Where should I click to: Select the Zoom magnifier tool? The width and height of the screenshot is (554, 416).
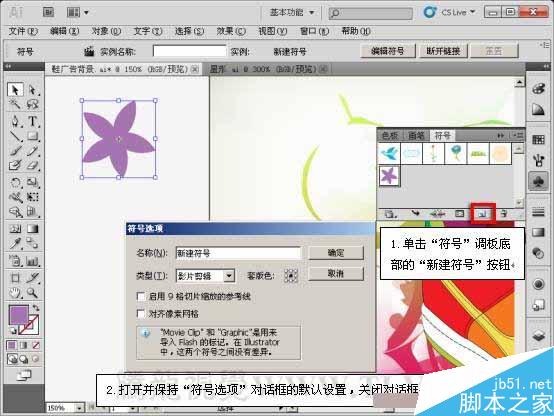[x=33, y=293]
